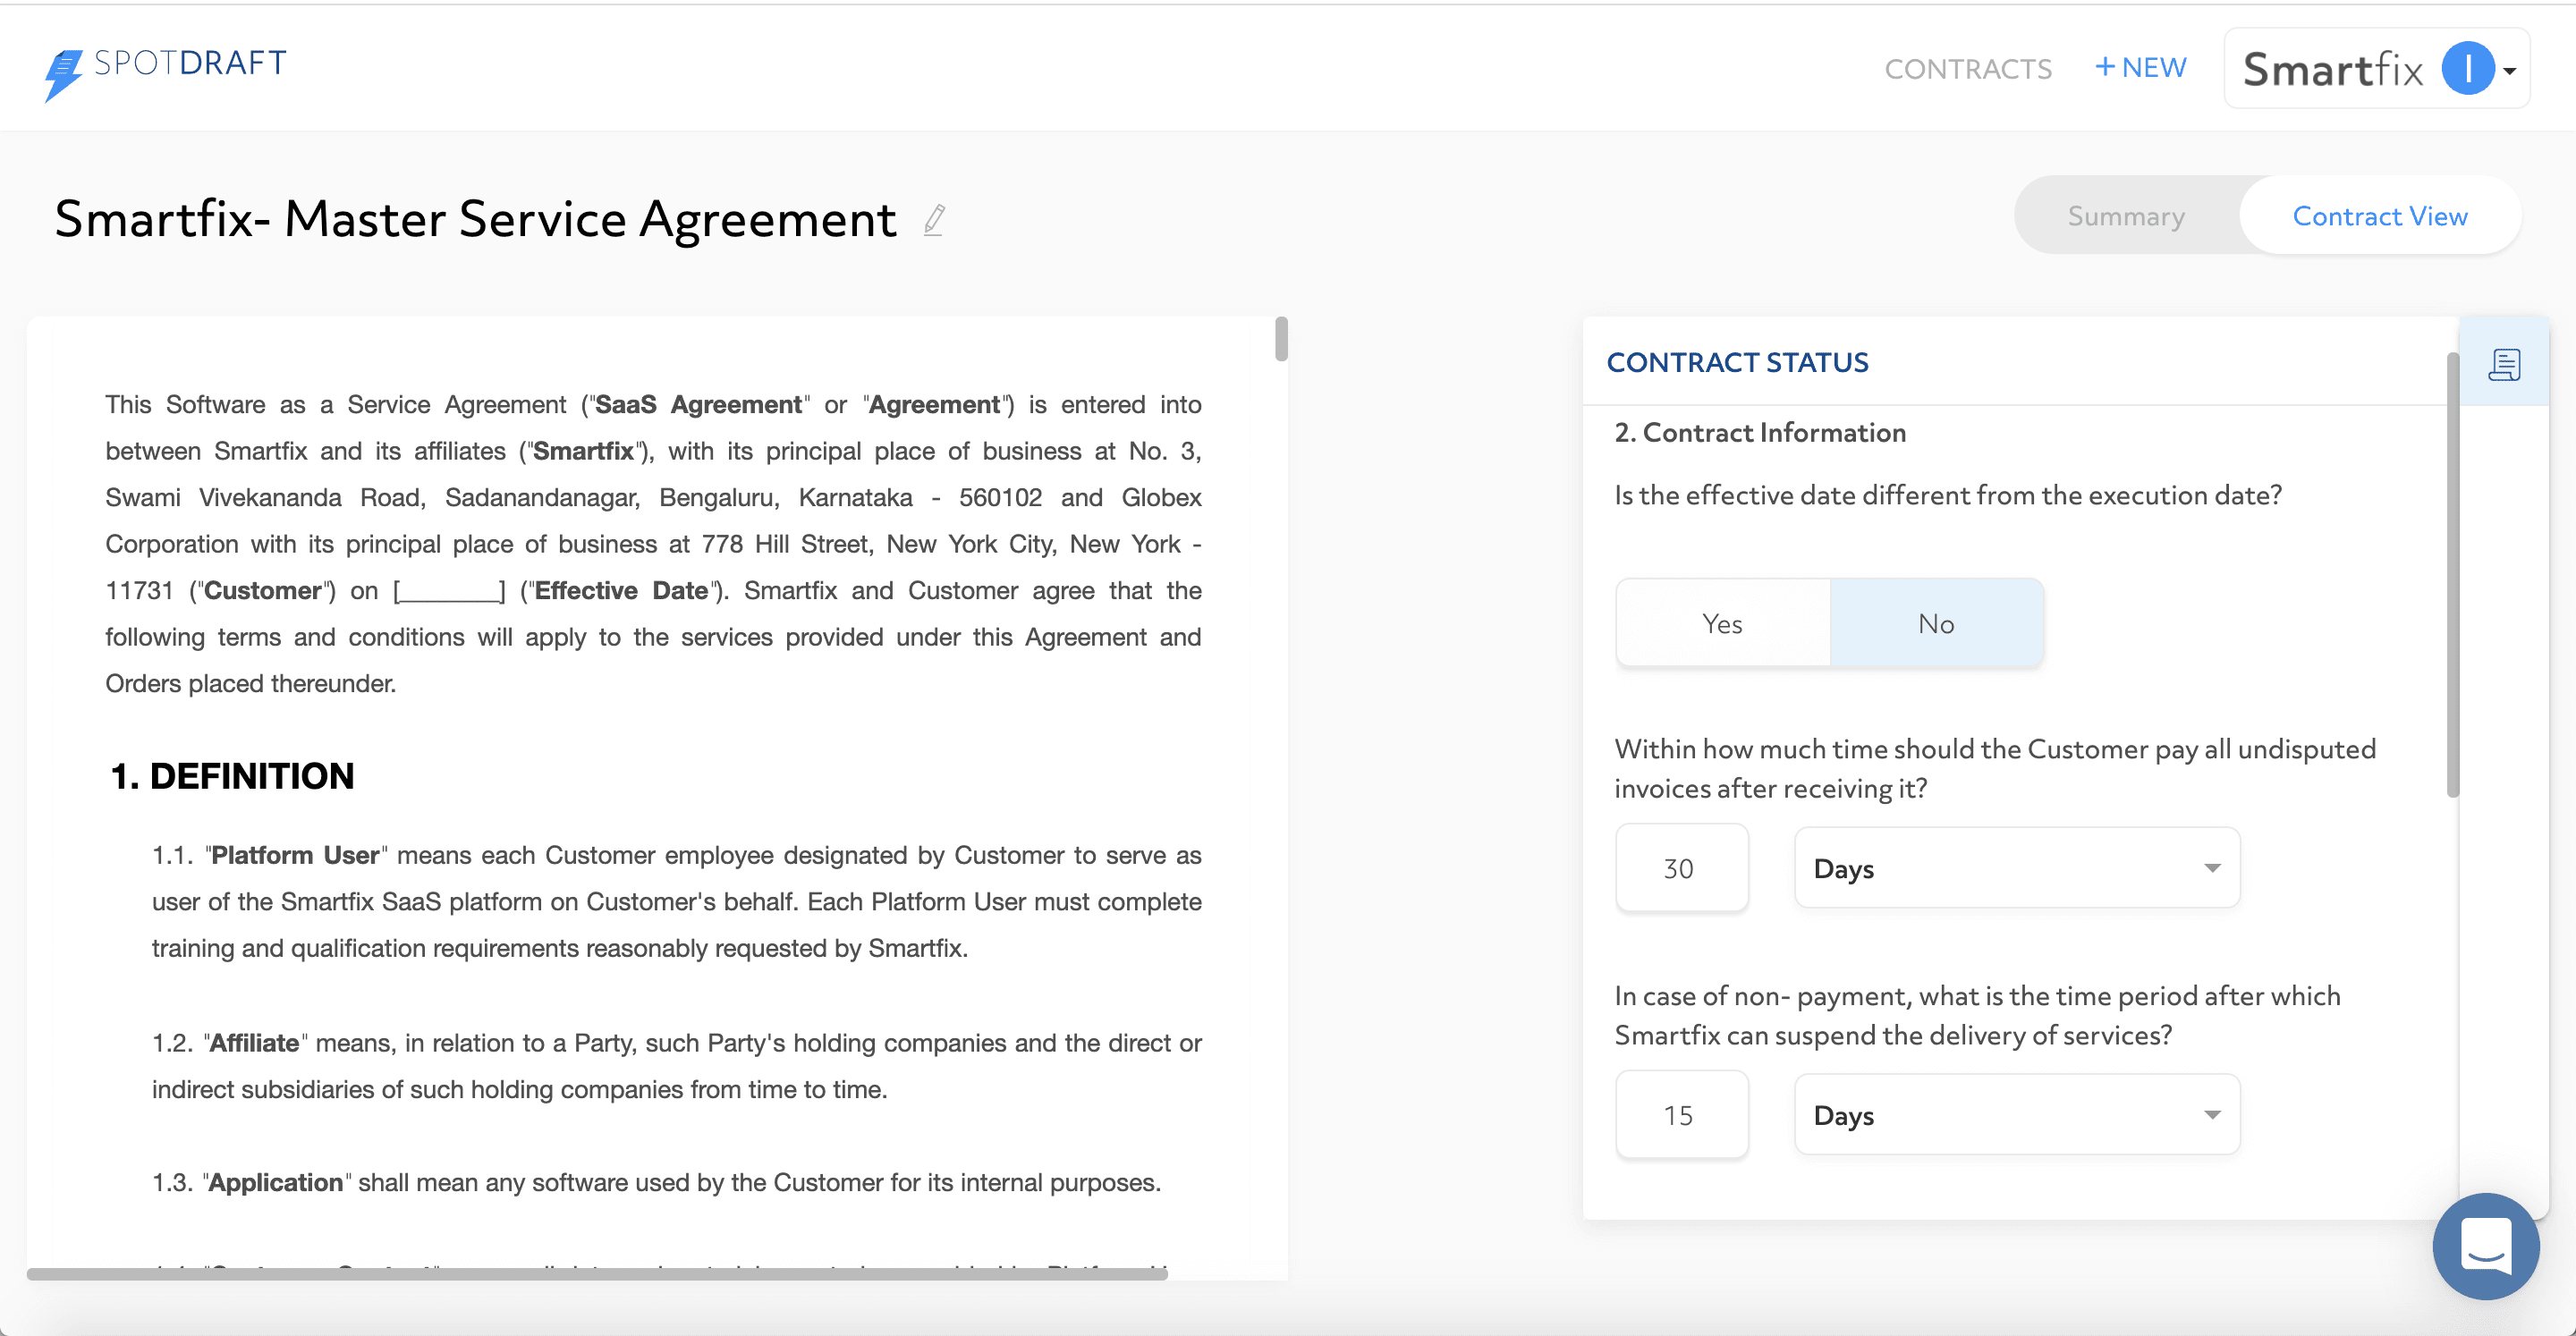Click the Smartfix company name in the header
The width and height of the screenshot is (2576, 1336).
coord(2332,70)
